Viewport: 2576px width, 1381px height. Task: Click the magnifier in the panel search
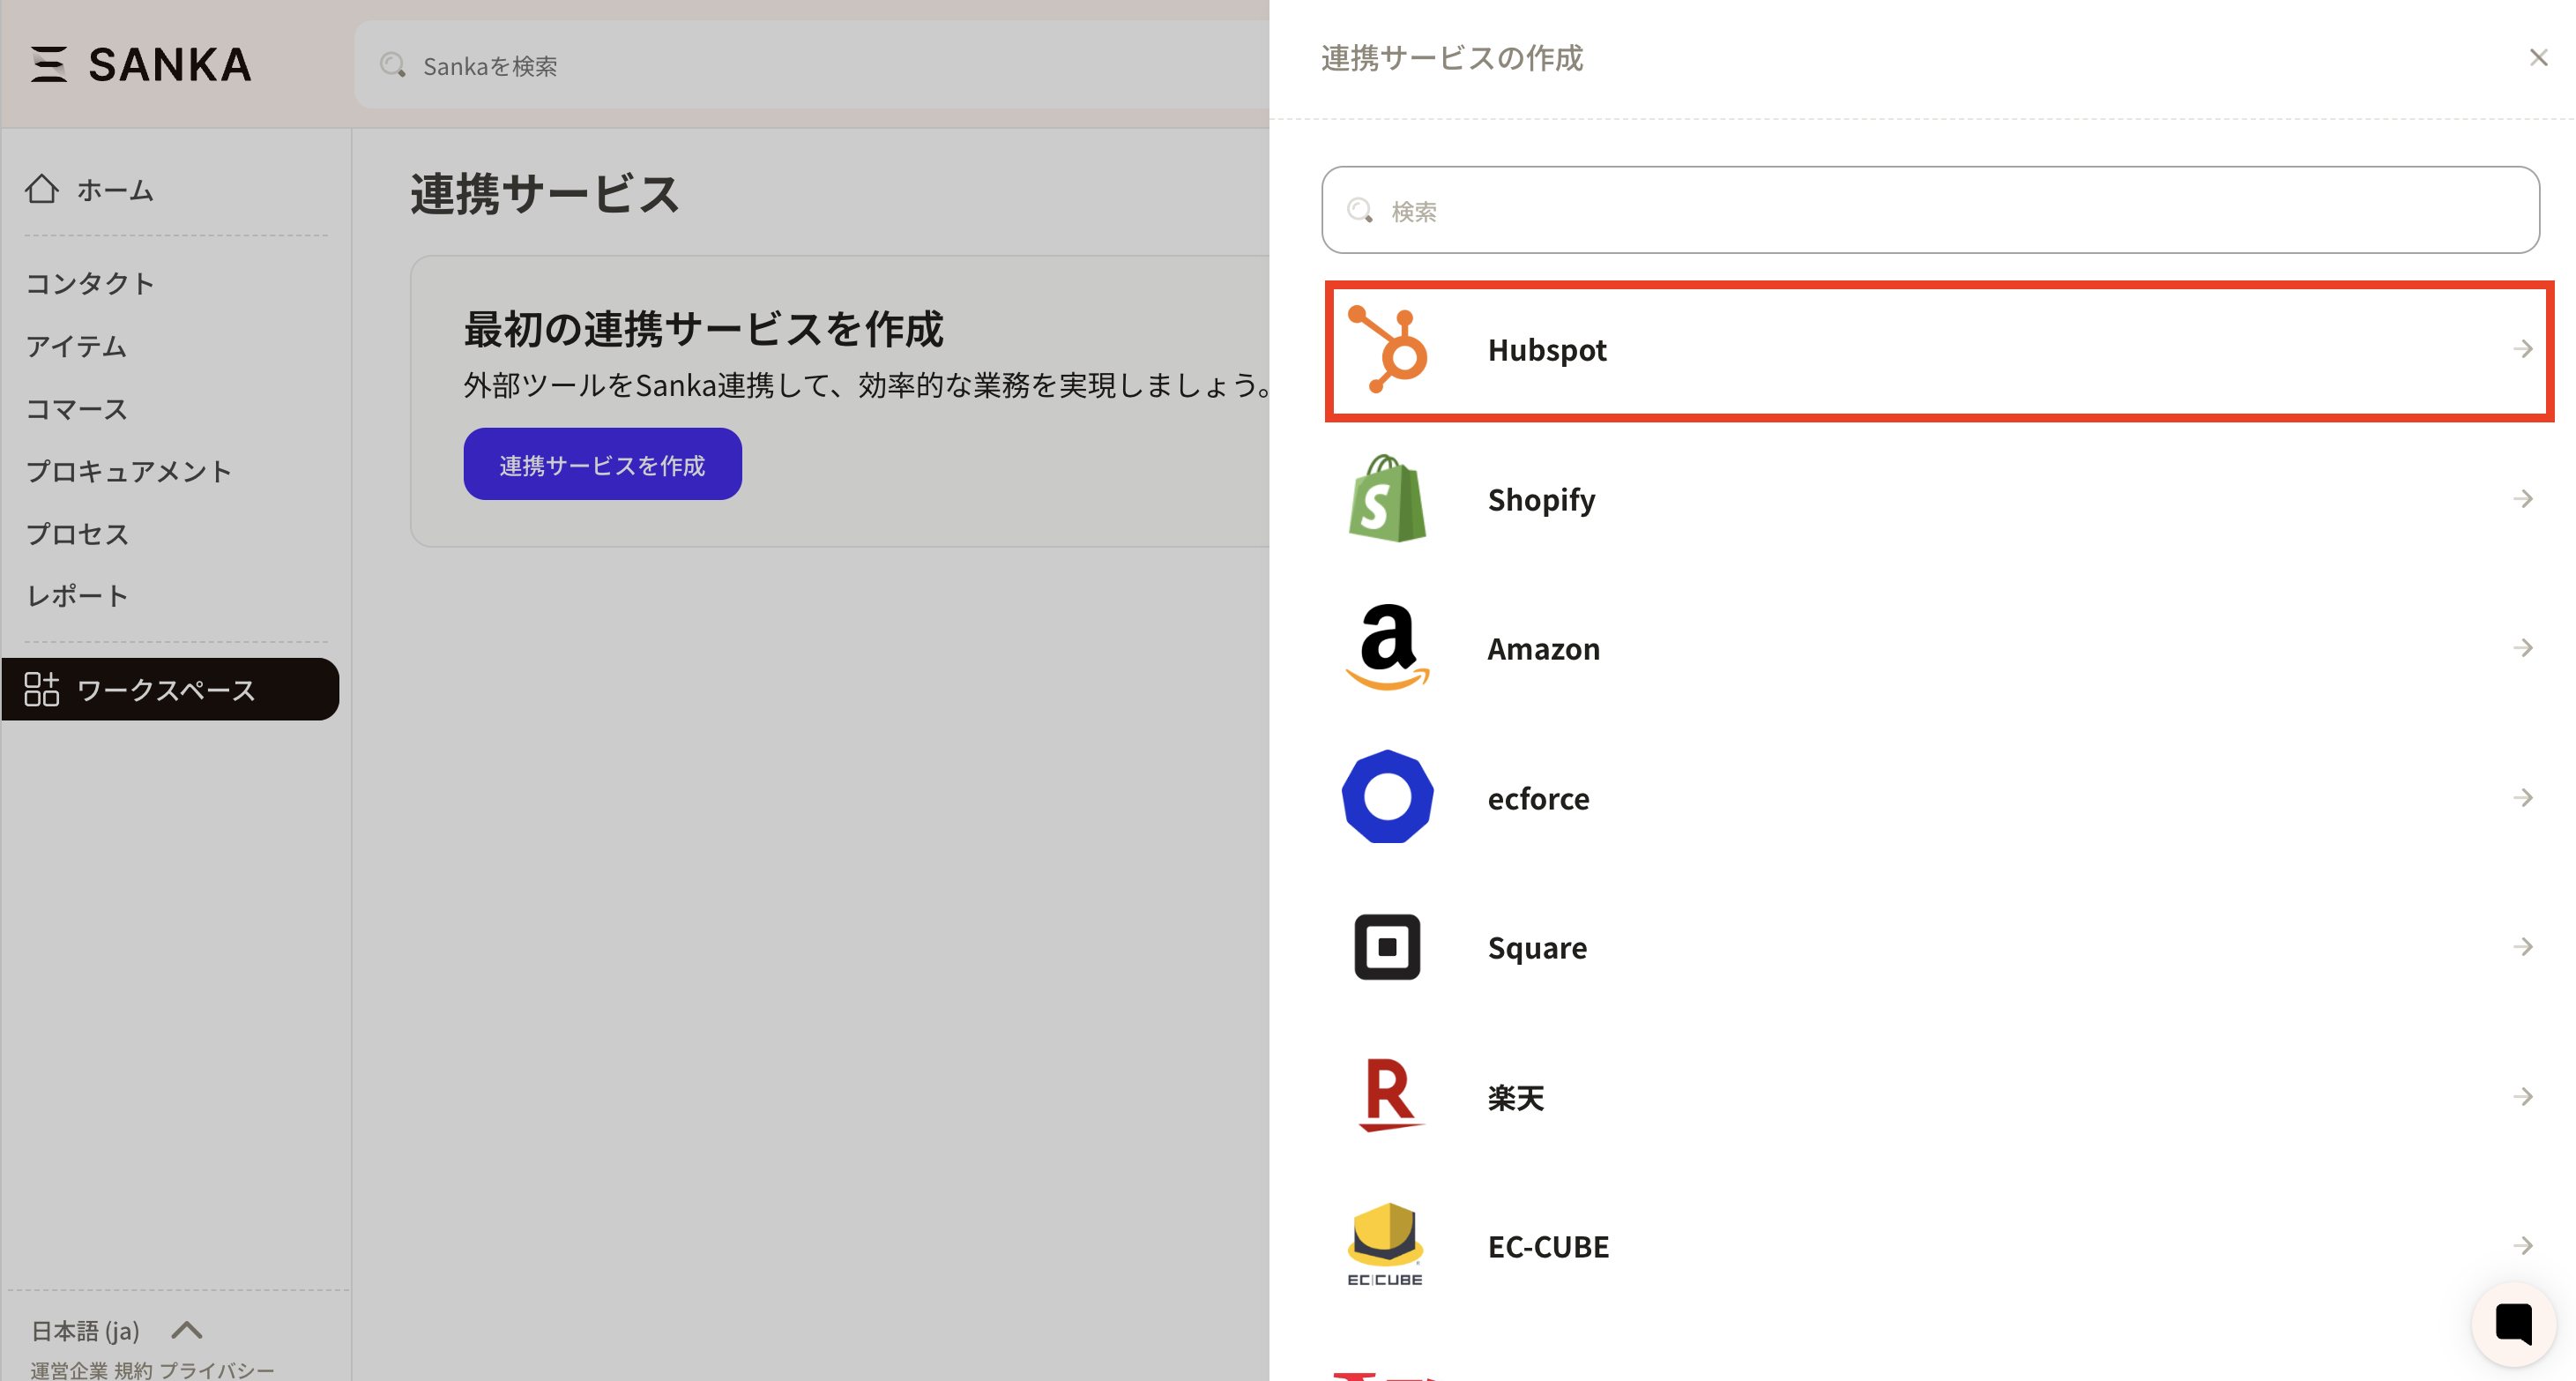1360,210
